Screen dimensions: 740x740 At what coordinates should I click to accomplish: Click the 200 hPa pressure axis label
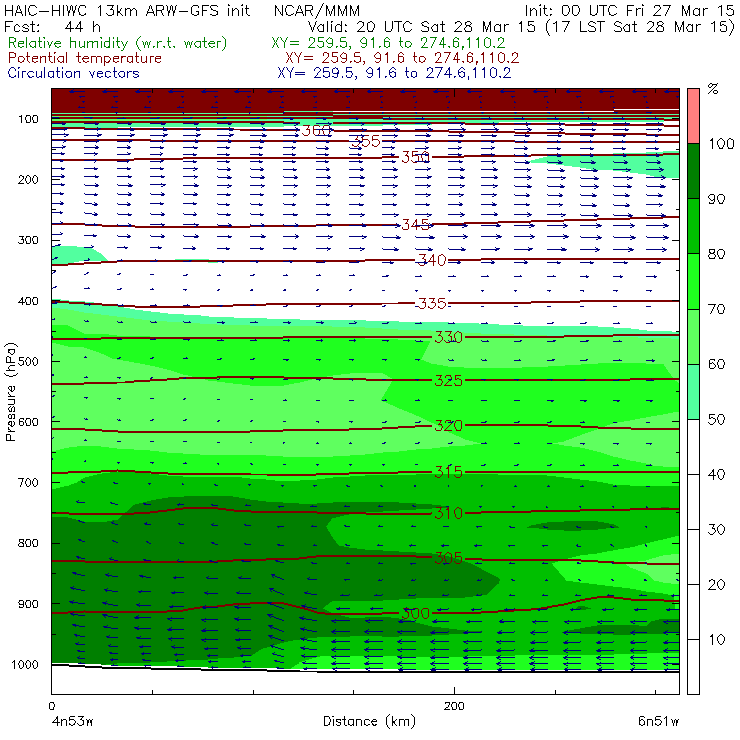point(28,180)
